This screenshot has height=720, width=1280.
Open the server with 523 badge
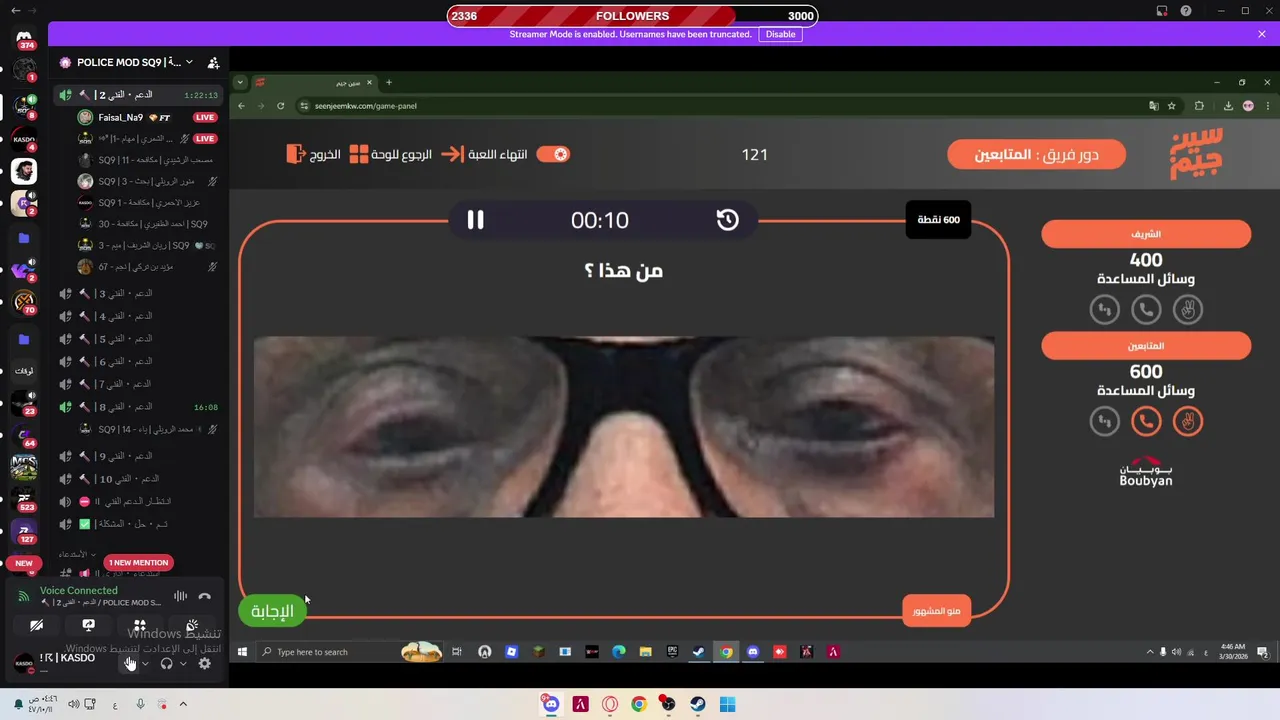point(24,497)
